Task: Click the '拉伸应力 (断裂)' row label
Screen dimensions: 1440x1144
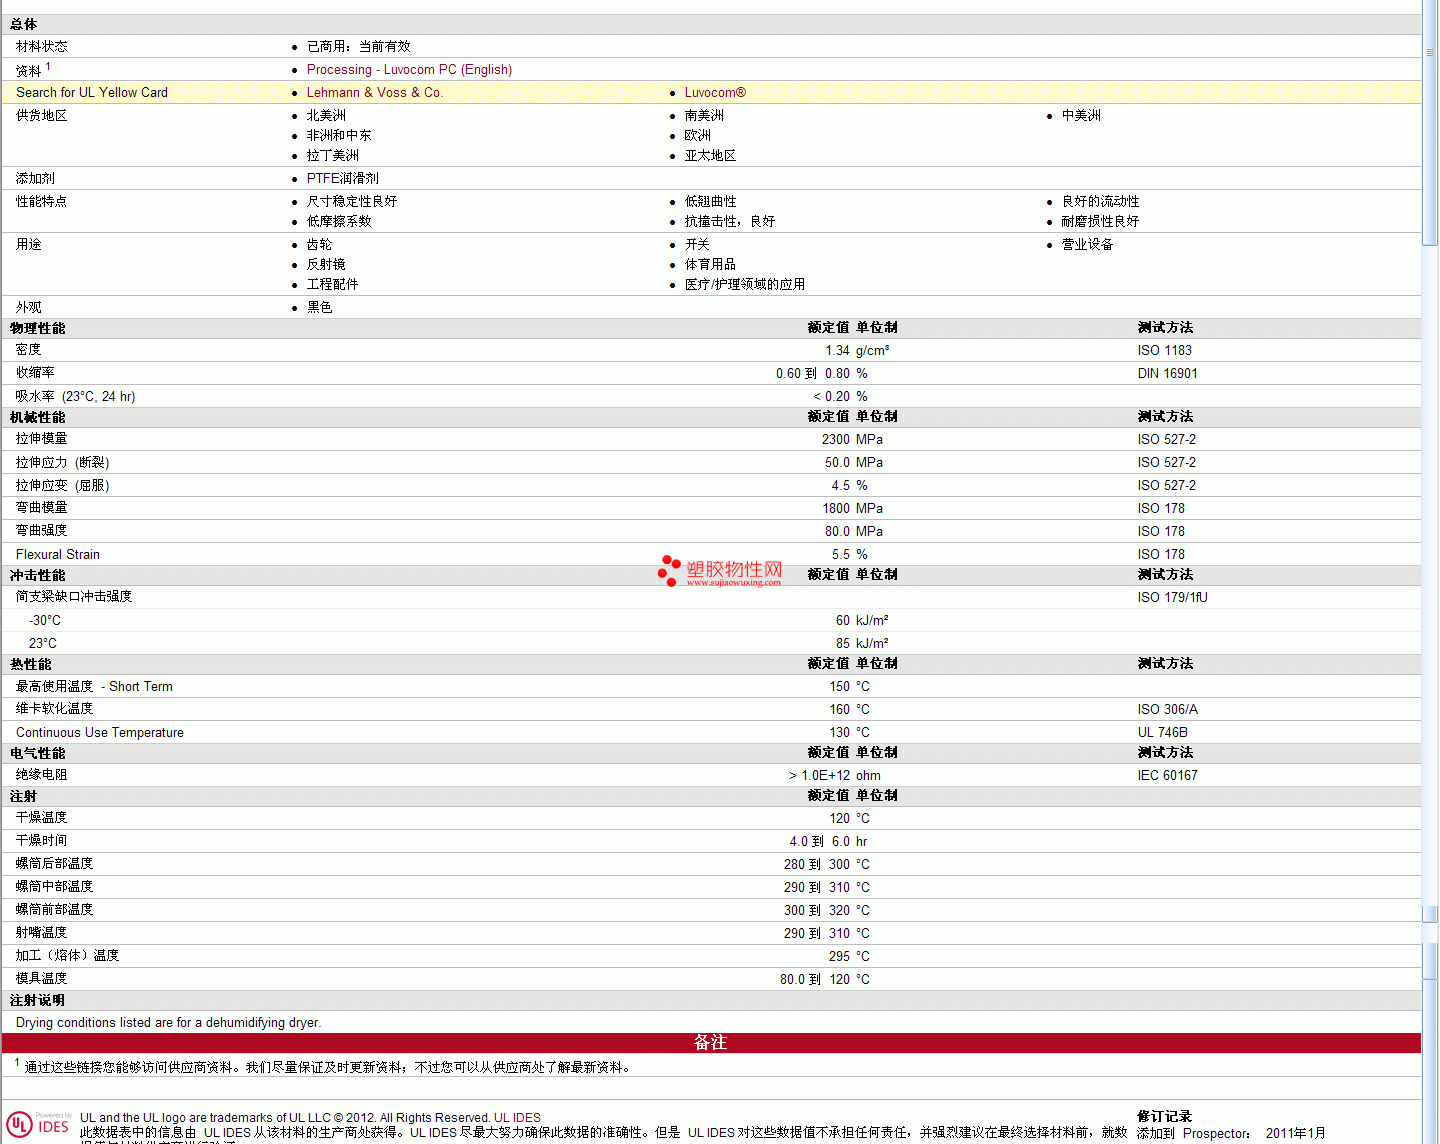Action: (x=63, y=462)
